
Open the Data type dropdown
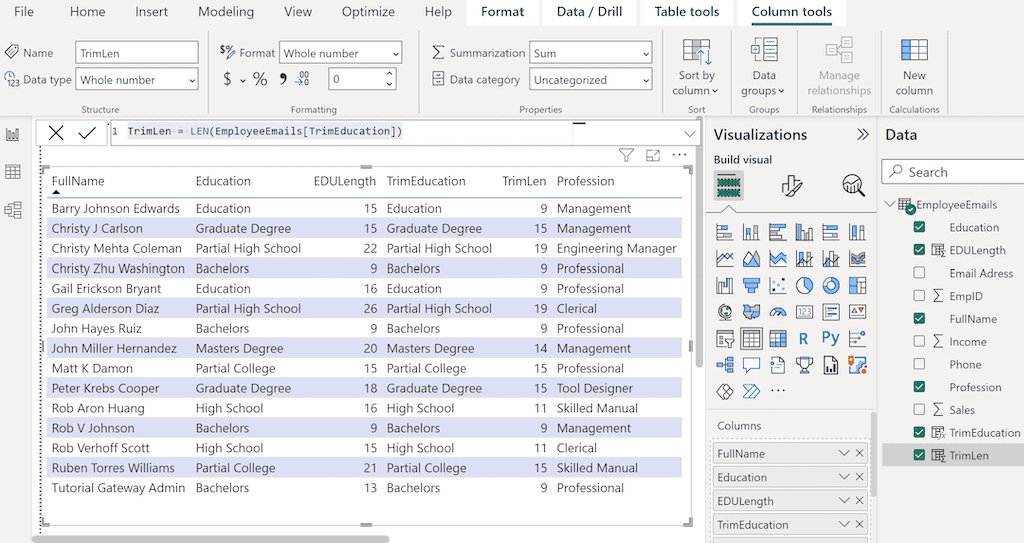[x=136, y=80]
